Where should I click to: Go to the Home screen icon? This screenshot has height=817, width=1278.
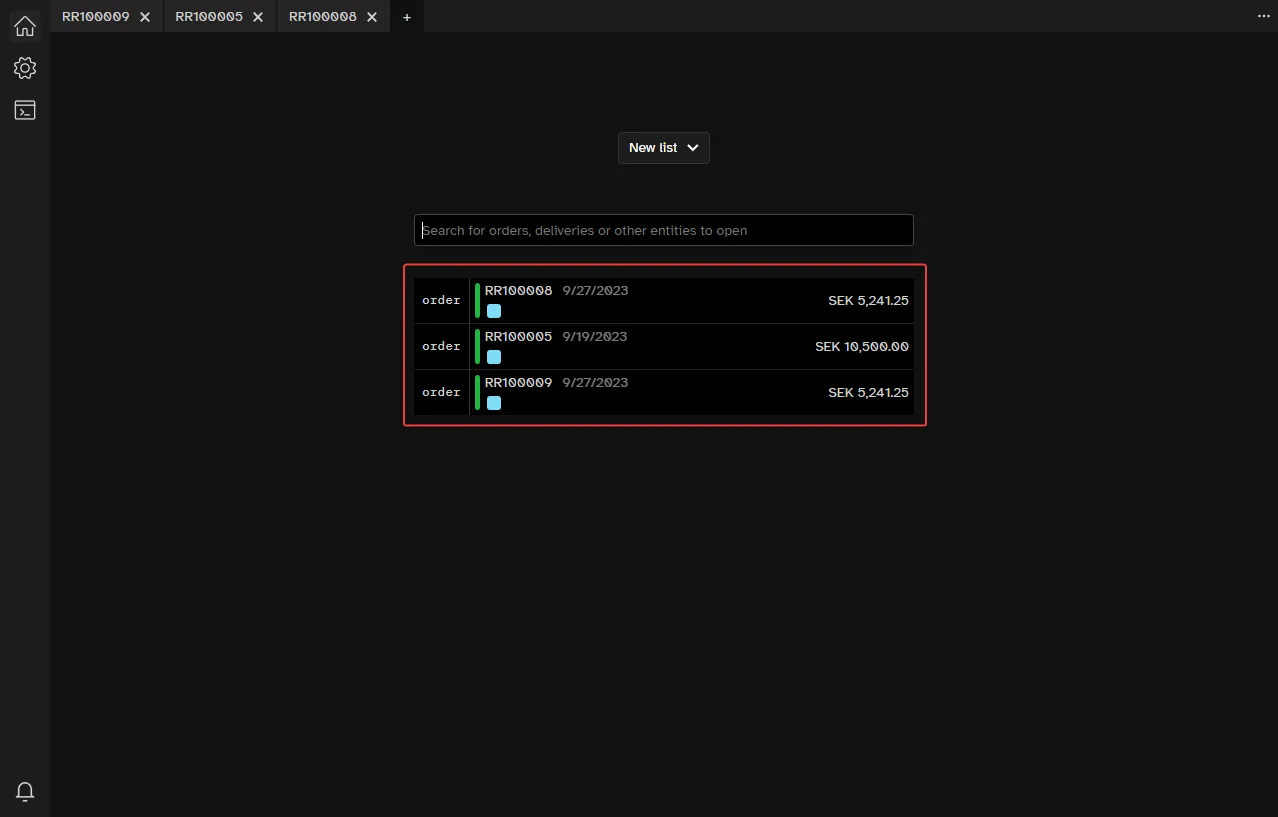click(x=24, y=26)
